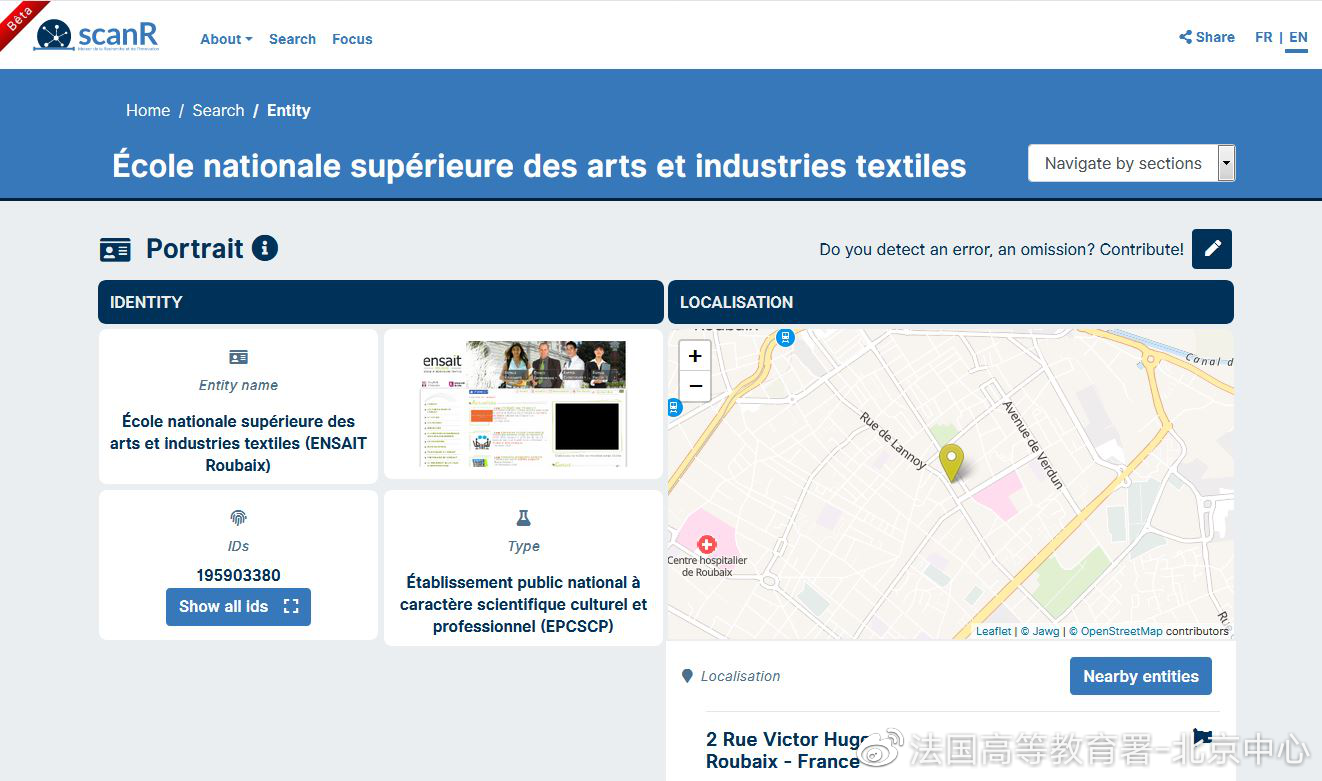Share this entity page

pos(1207,37)
